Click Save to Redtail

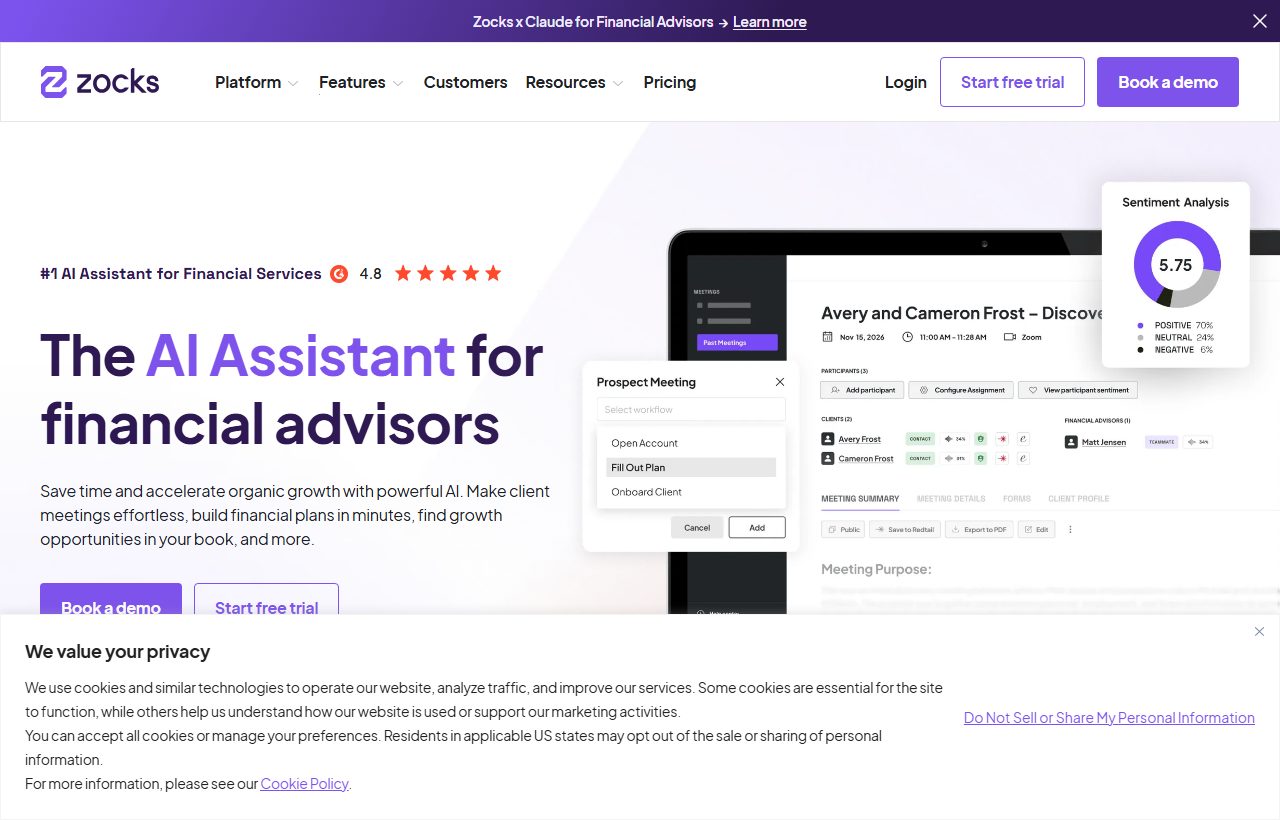[906, 529]
